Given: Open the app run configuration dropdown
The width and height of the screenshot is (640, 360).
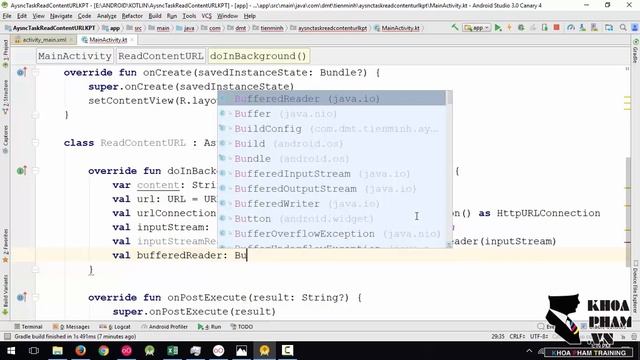Looking at the screenshot, I should pyautogui.click(x=476, y=28).
